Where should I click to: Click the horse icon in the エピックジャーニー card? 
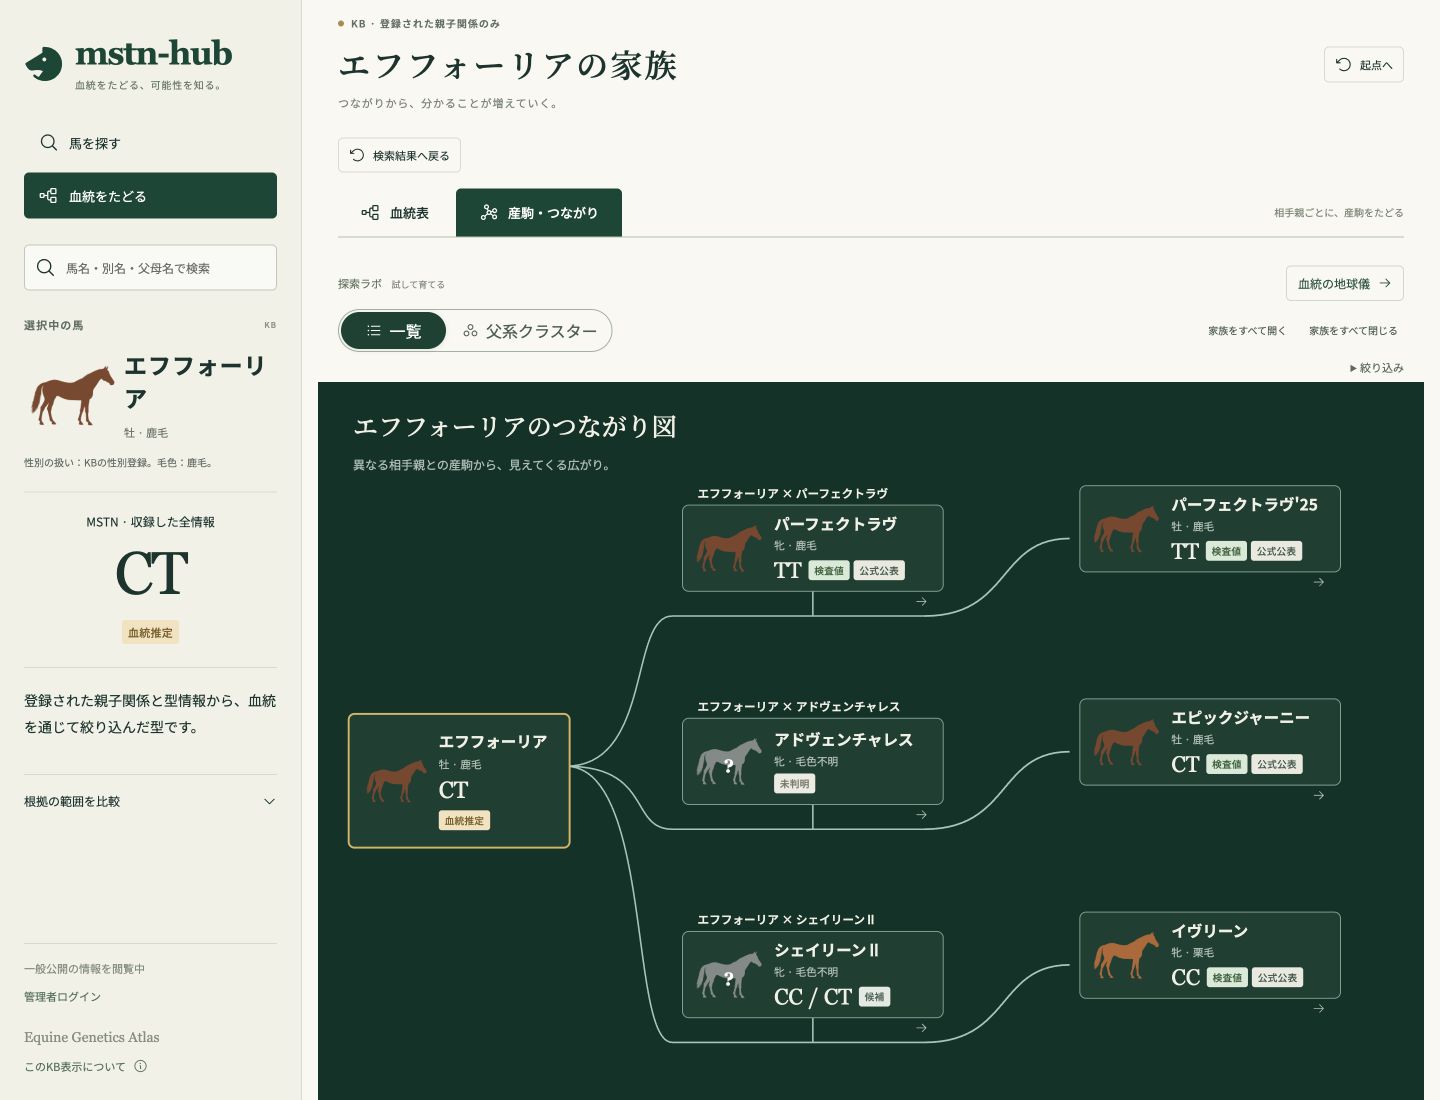(x=1126, y=743)
